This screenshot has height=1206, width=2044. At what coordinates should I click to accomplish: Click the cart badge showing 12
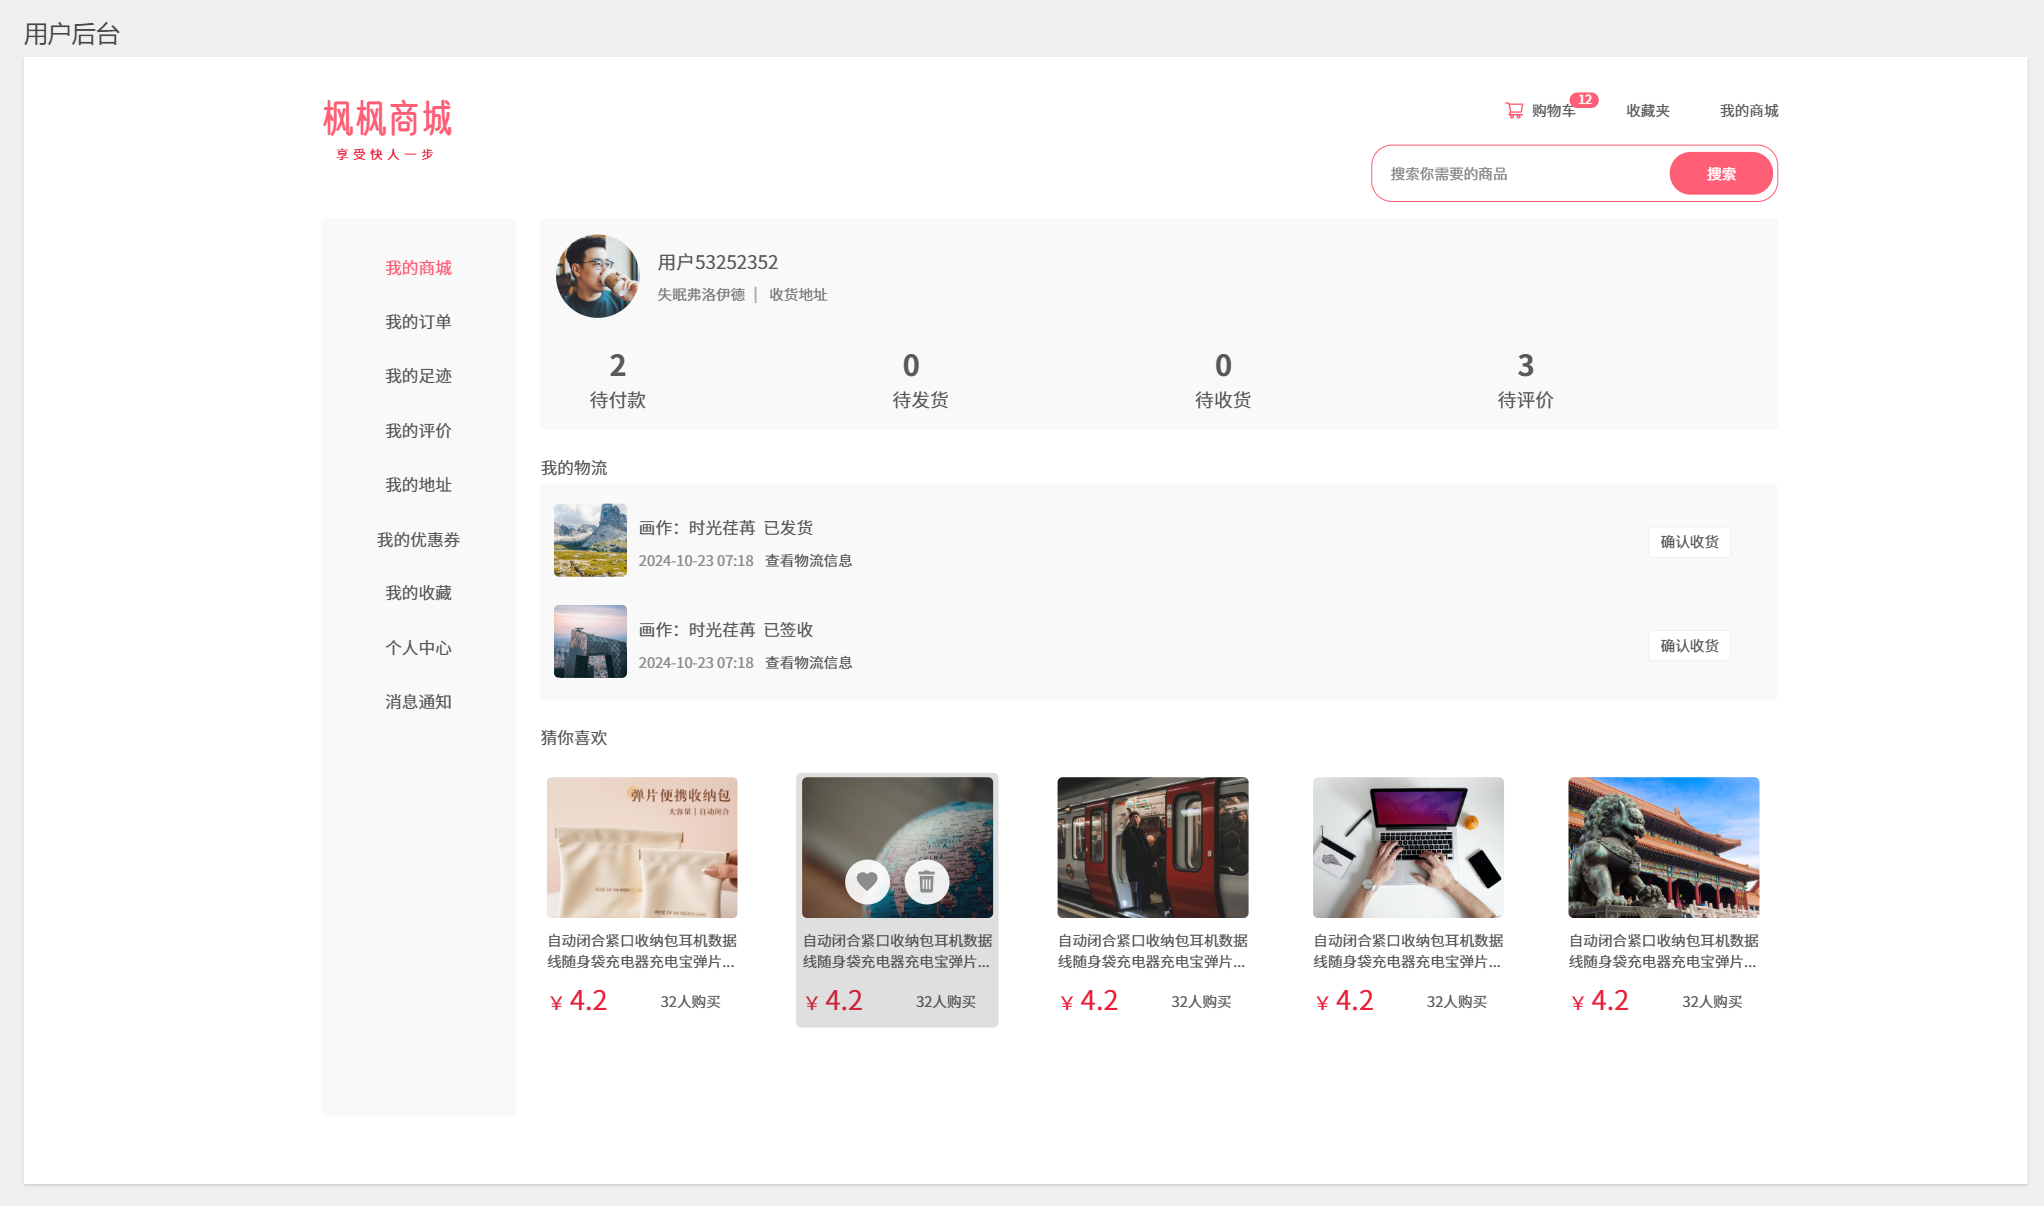coord(1584,100)
